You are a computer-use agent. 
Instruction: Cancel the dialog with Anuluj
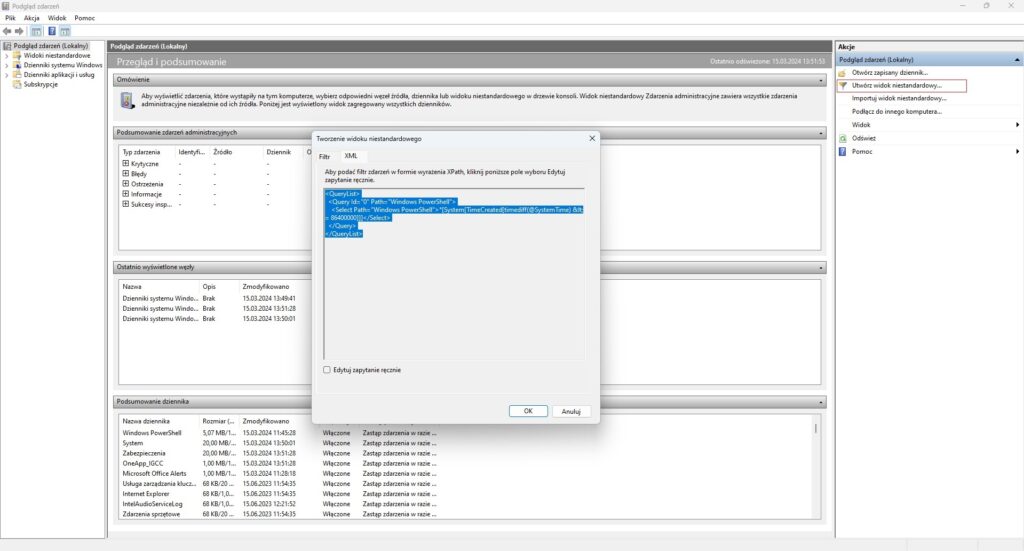571,411
